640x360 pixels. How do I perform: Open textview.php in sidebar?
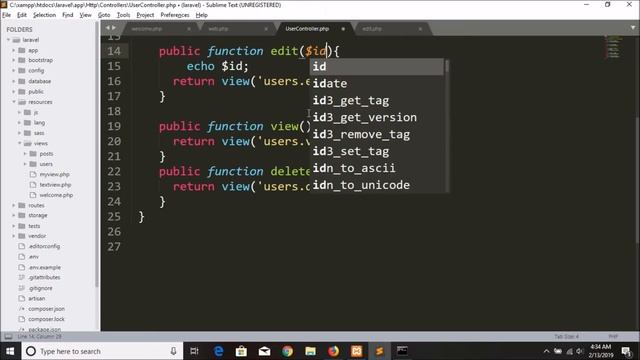(55, 185)
